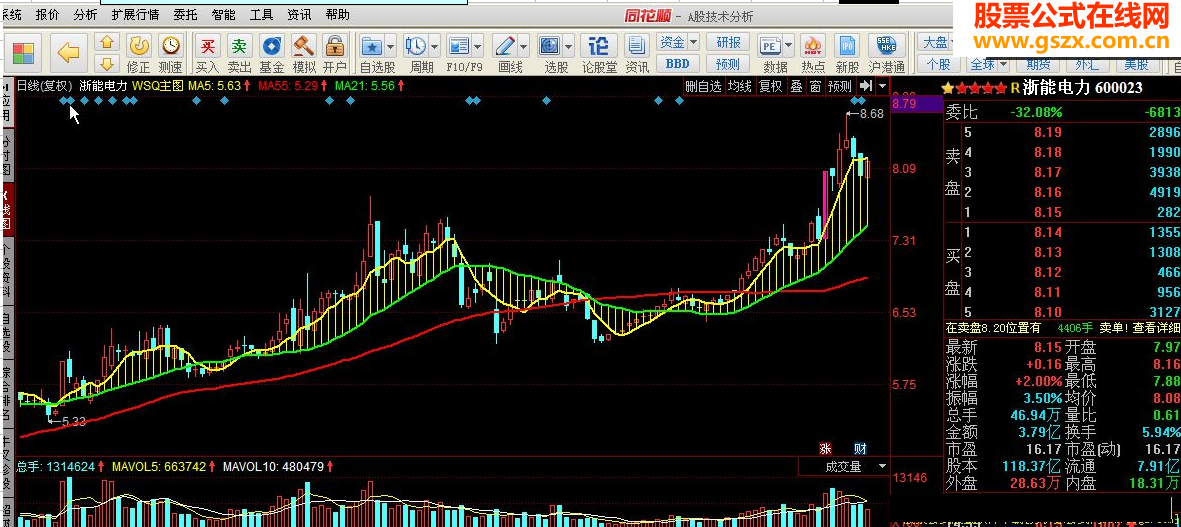The height and width of the screenshot is (527, 1181).
Task: Click the 周期 period icon
Action: (416, 46)
